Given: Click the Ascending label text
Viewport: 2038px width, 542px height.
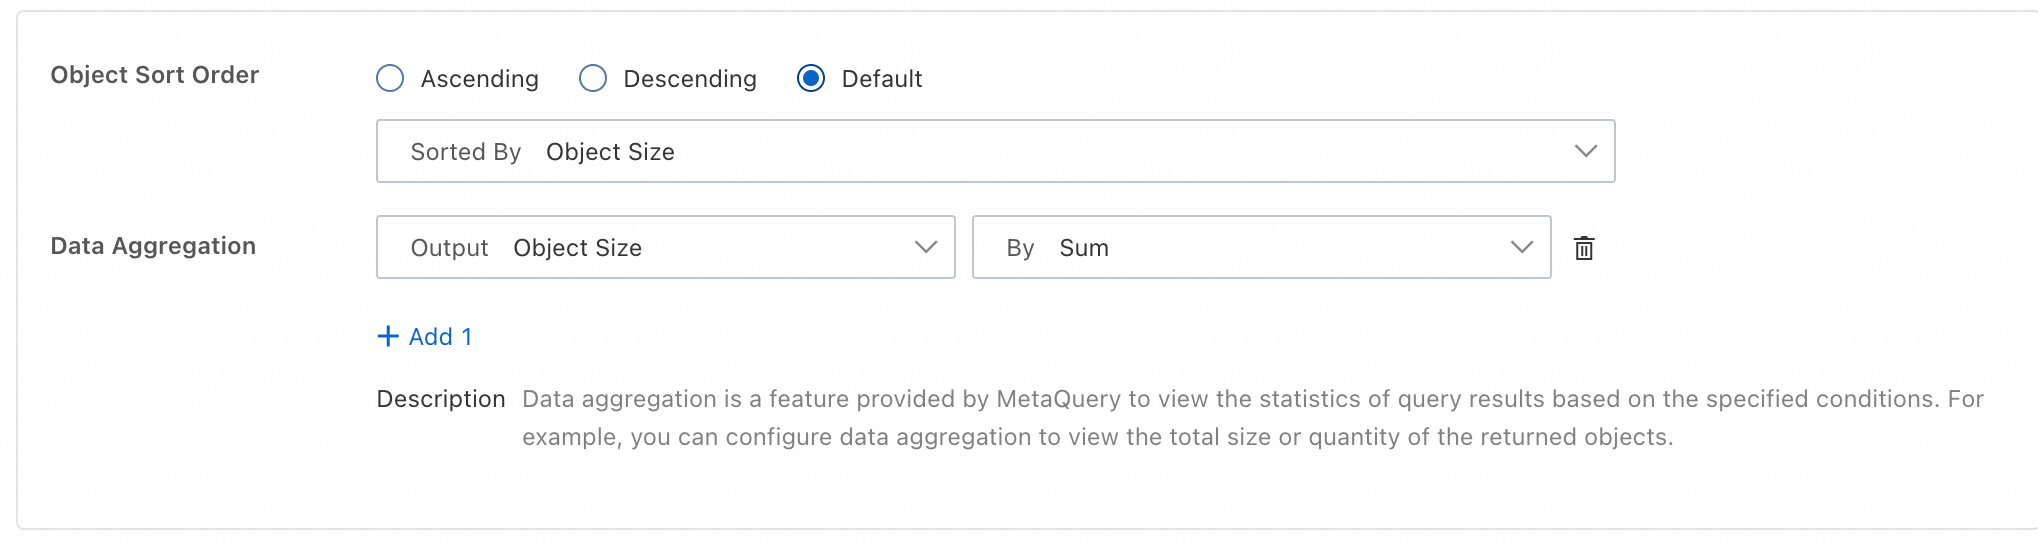Looking at the screenshot, I should click(x=479, y=79).
